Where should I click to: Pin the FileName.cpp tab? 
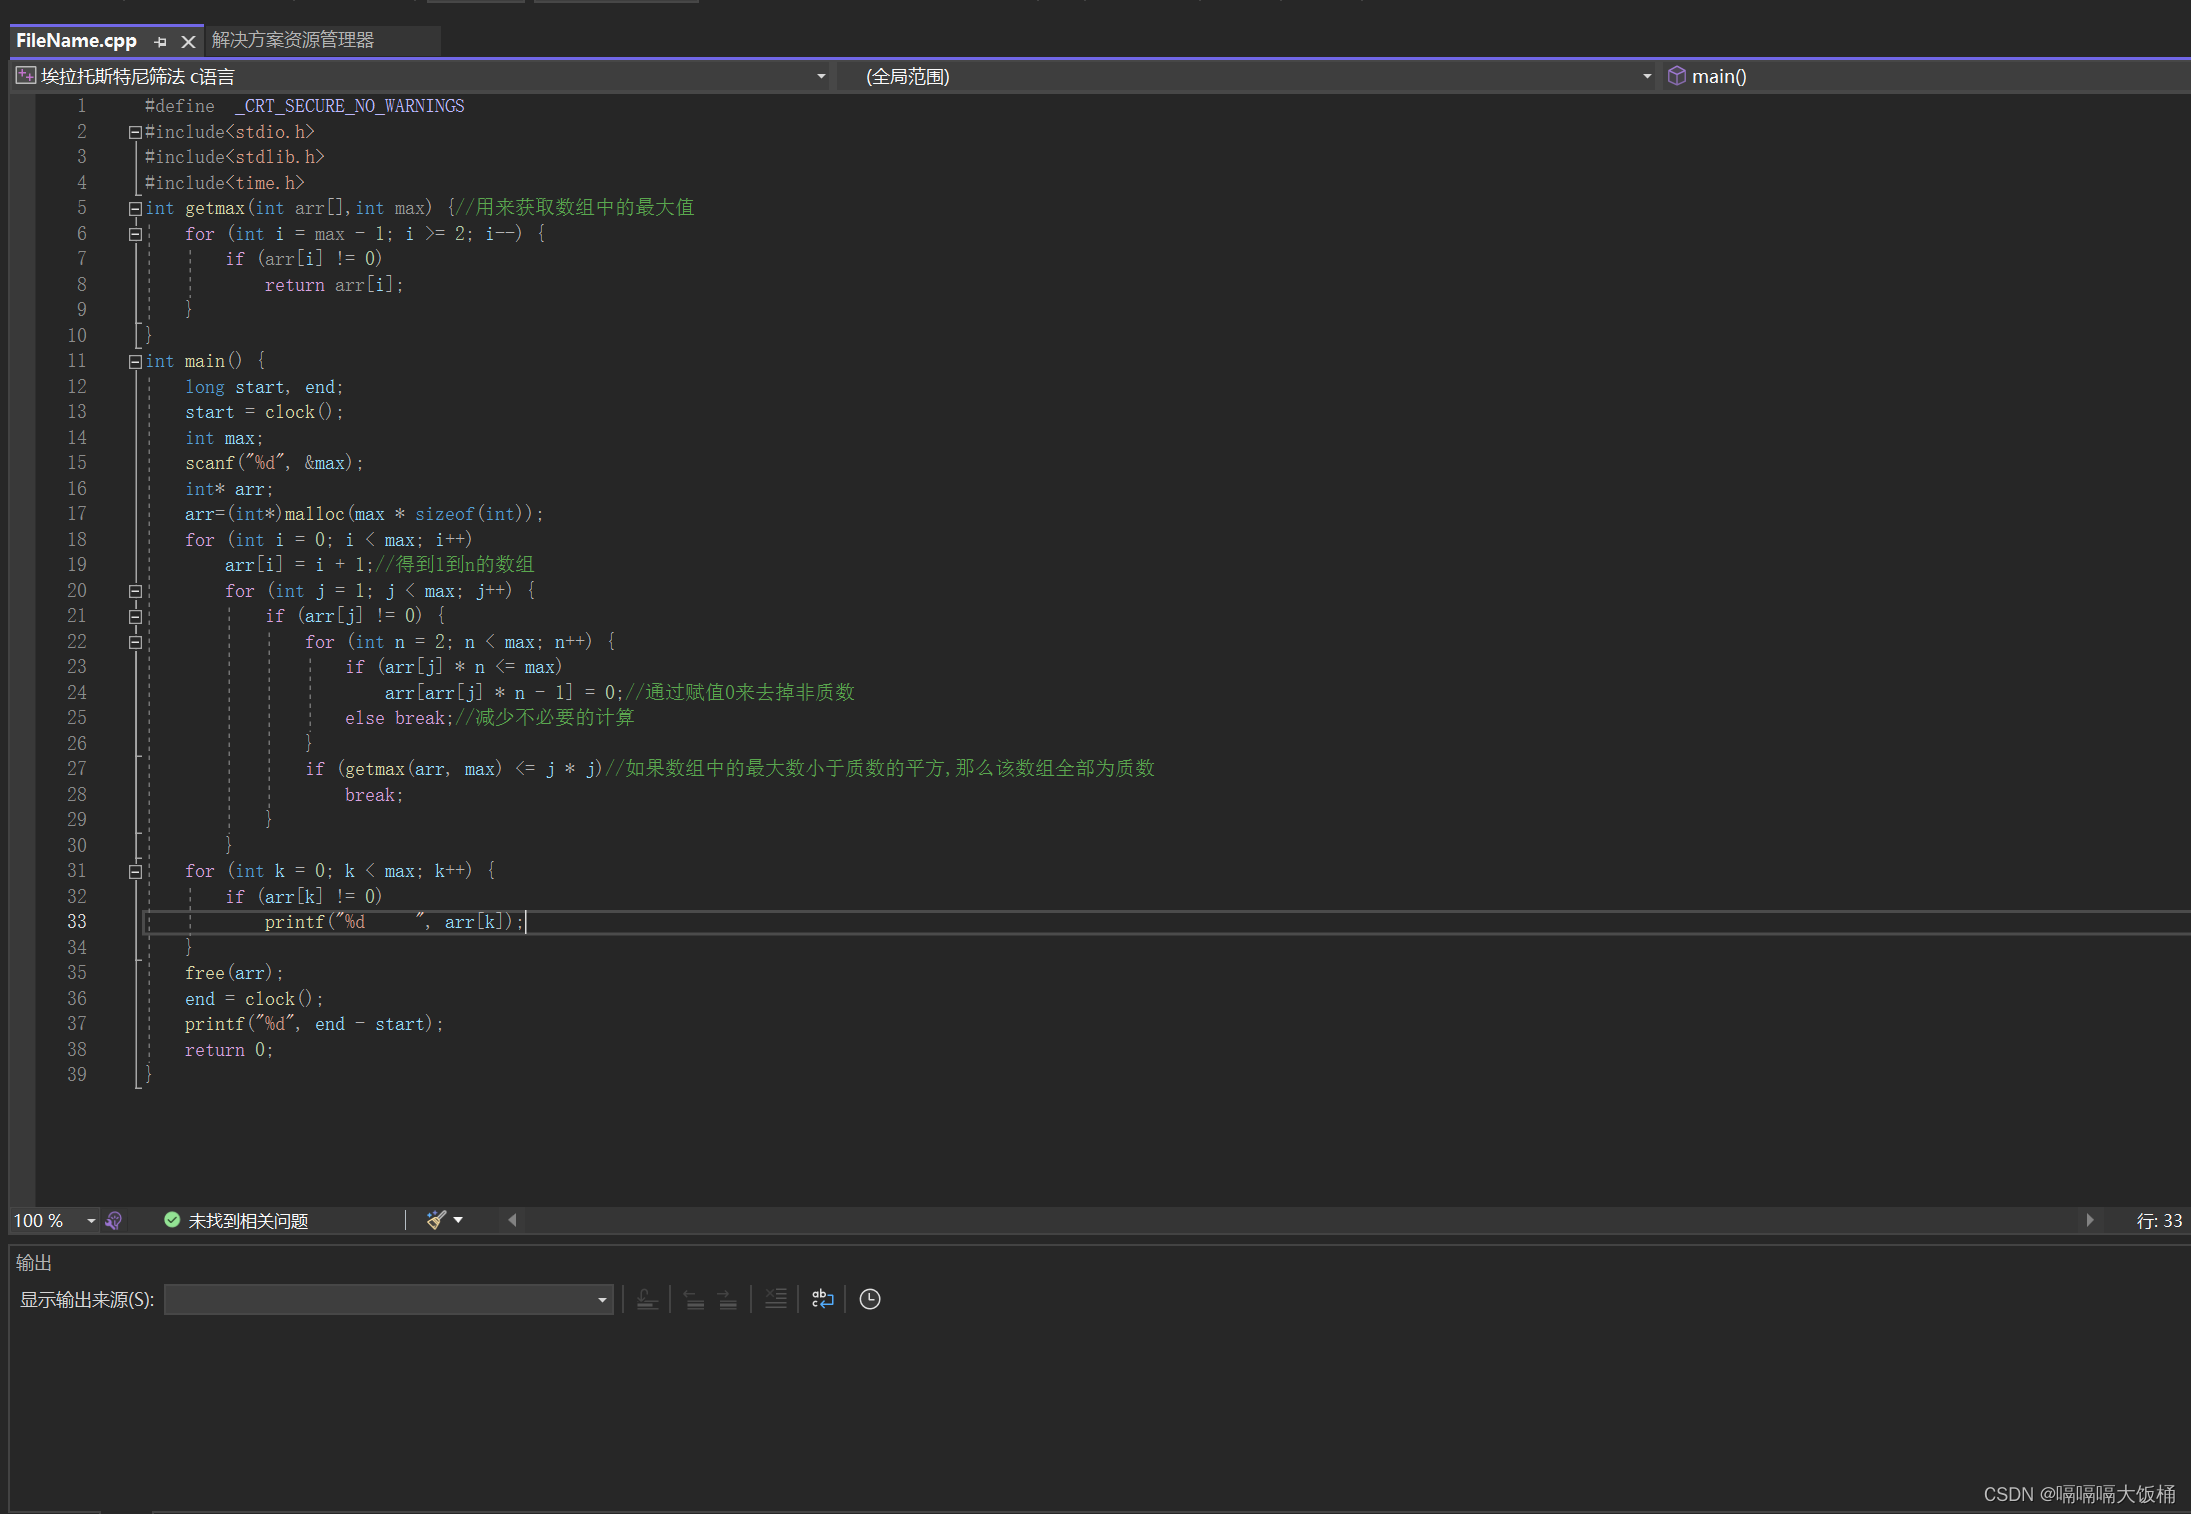[160, 41]
